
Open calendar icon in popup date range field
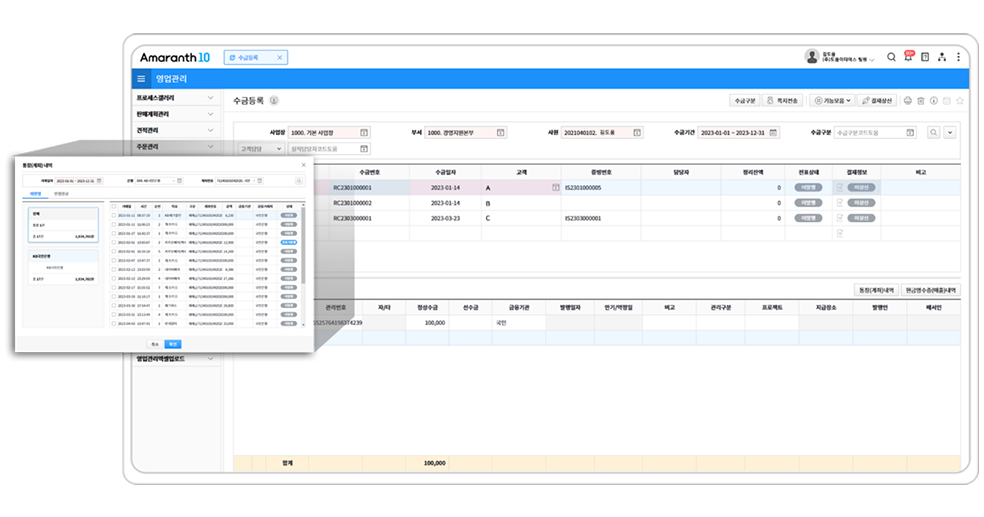click(x=99, y=181)
